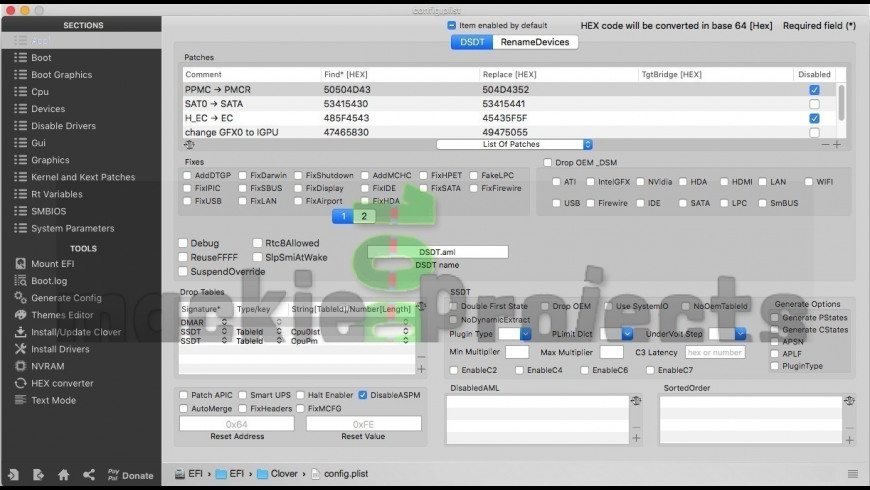Open the HEX converter tool

click(x=61, y=383)
